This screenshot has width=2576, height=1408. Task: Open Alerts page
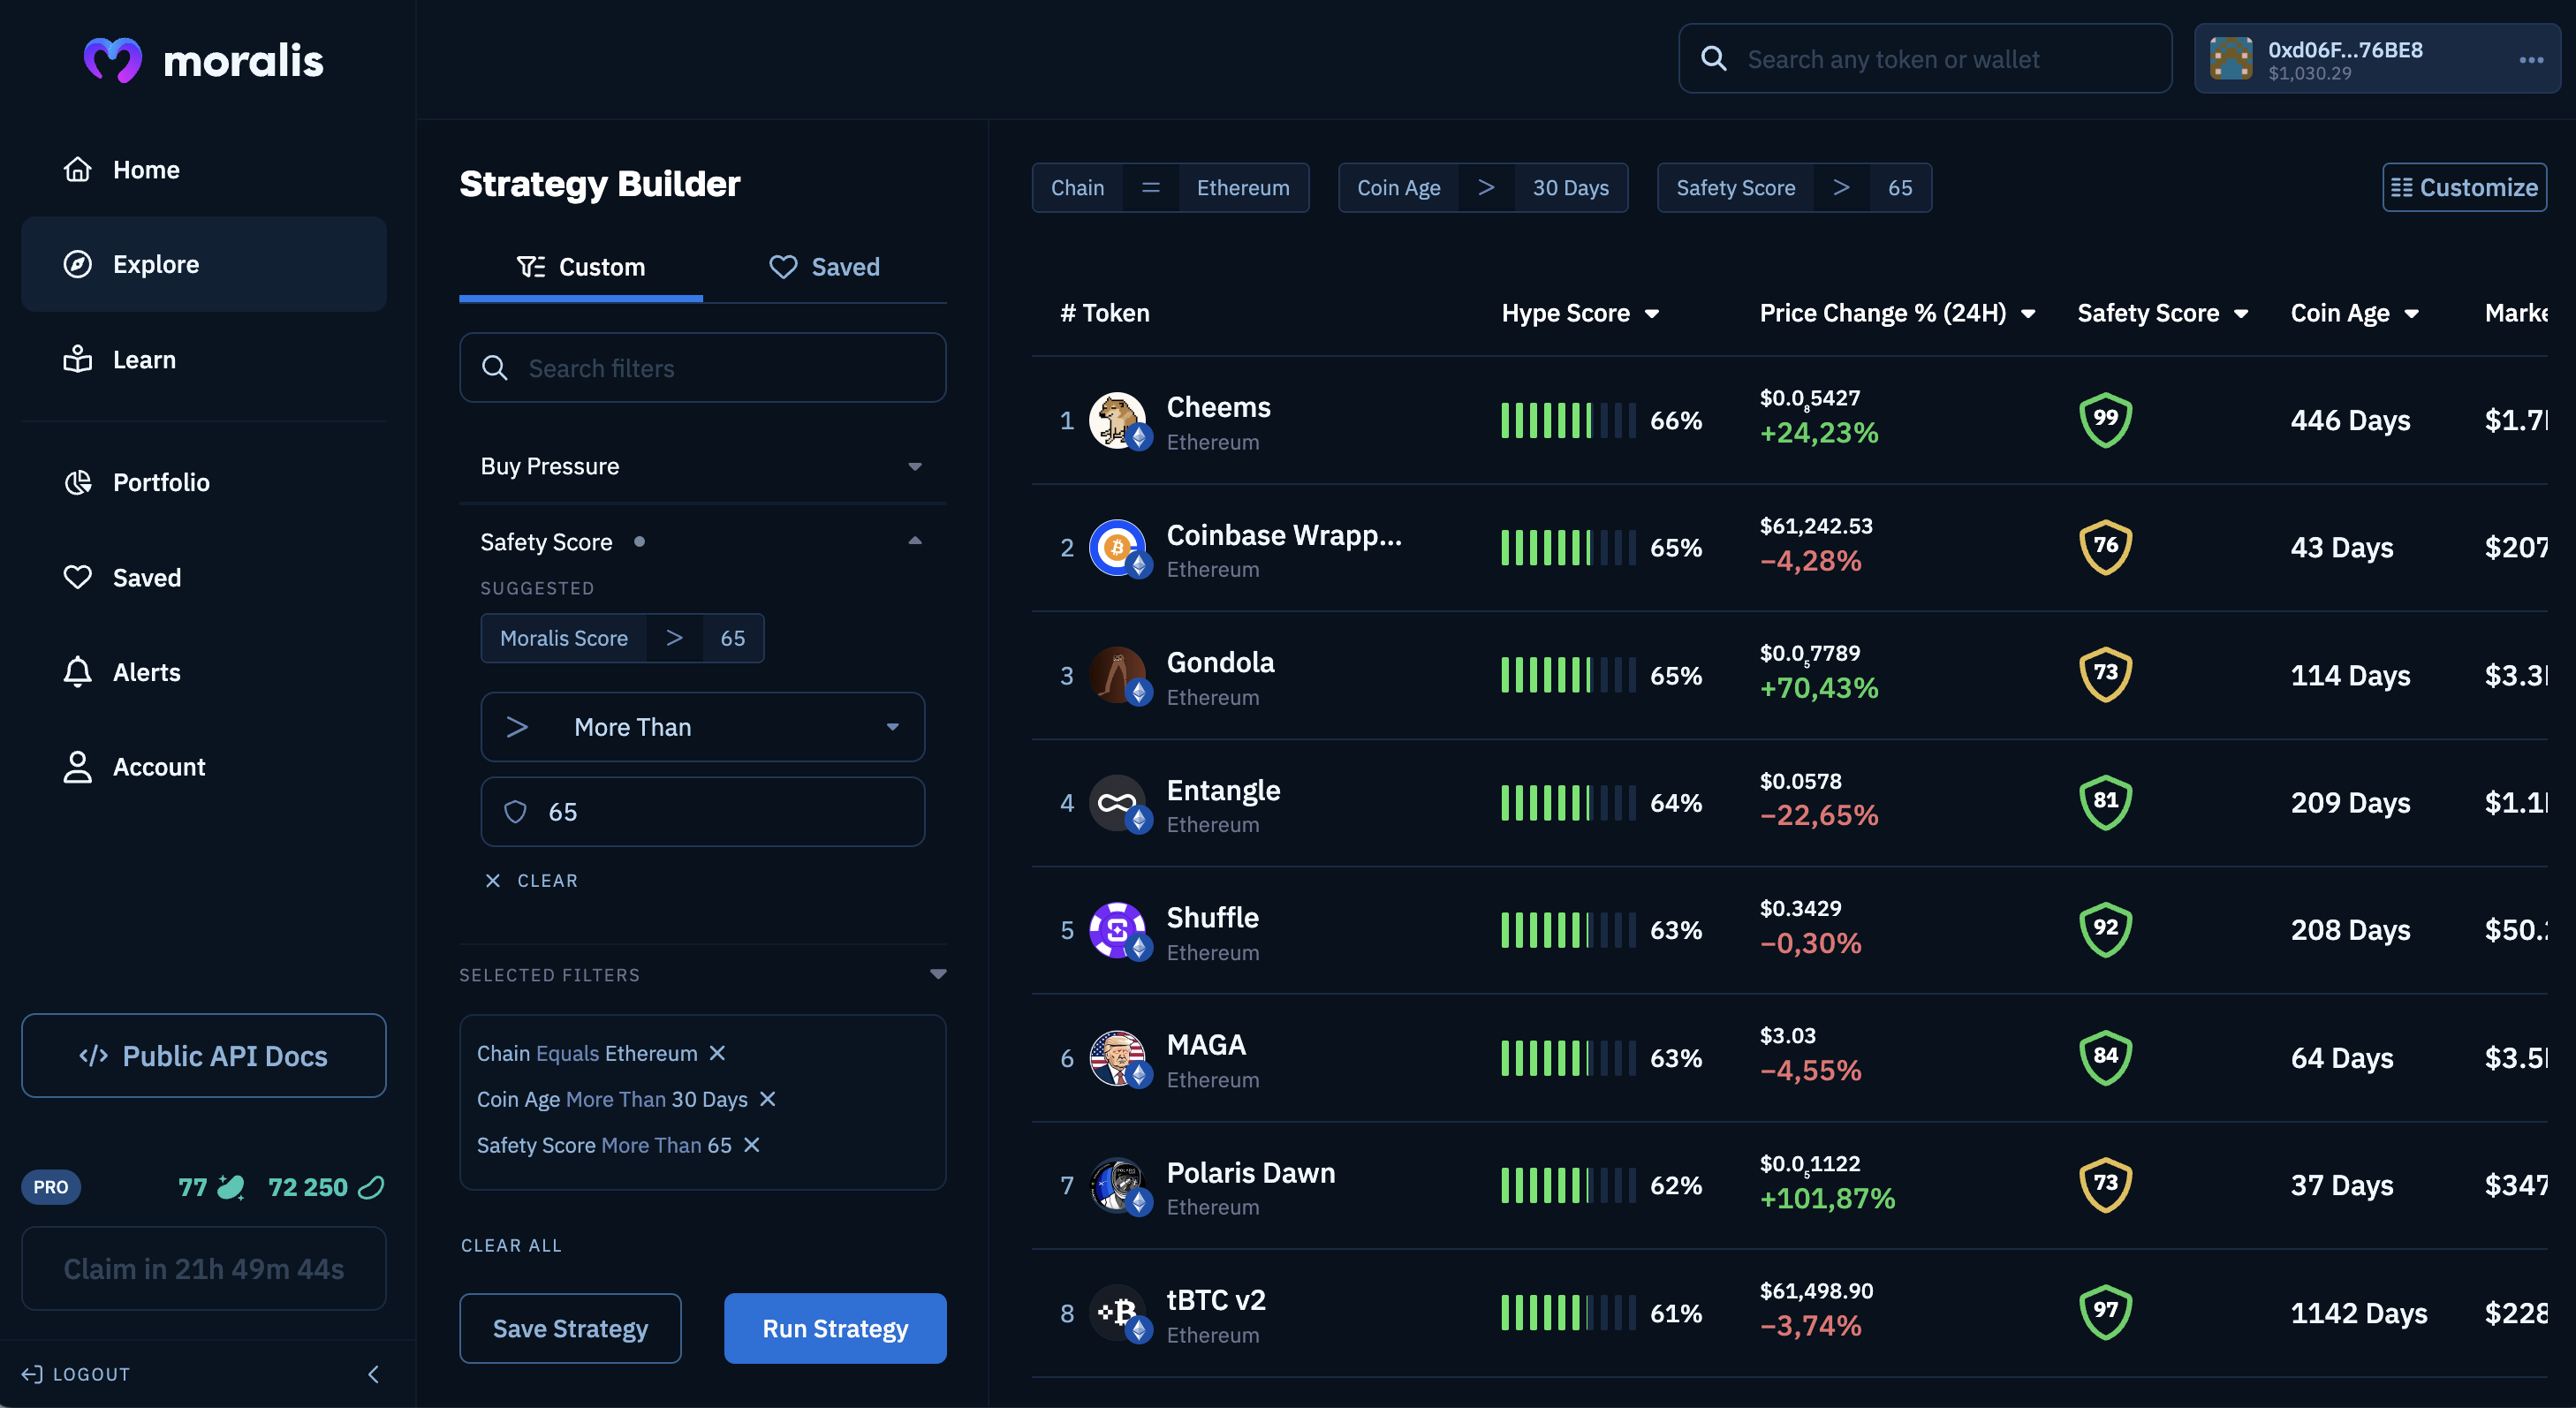(204, 672)
